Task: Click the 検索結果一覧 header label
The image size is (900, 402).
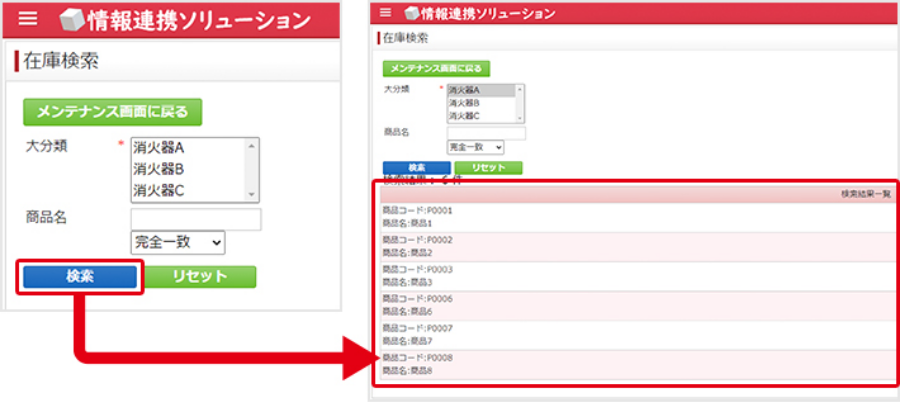Action: tap(866, 195)
